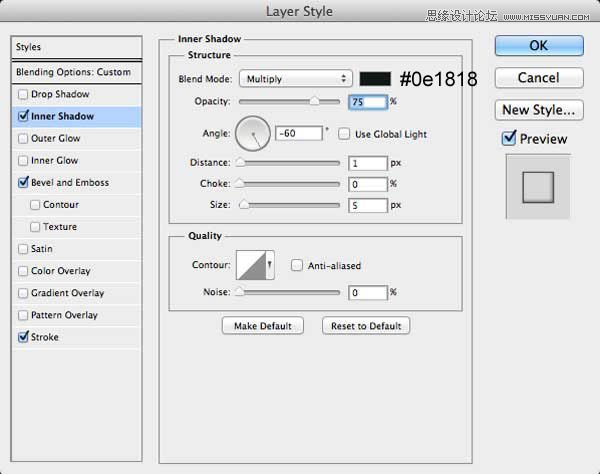Expand the contour picker arrow
Viewport: 600px width, 474px height.
pos(270,265)
